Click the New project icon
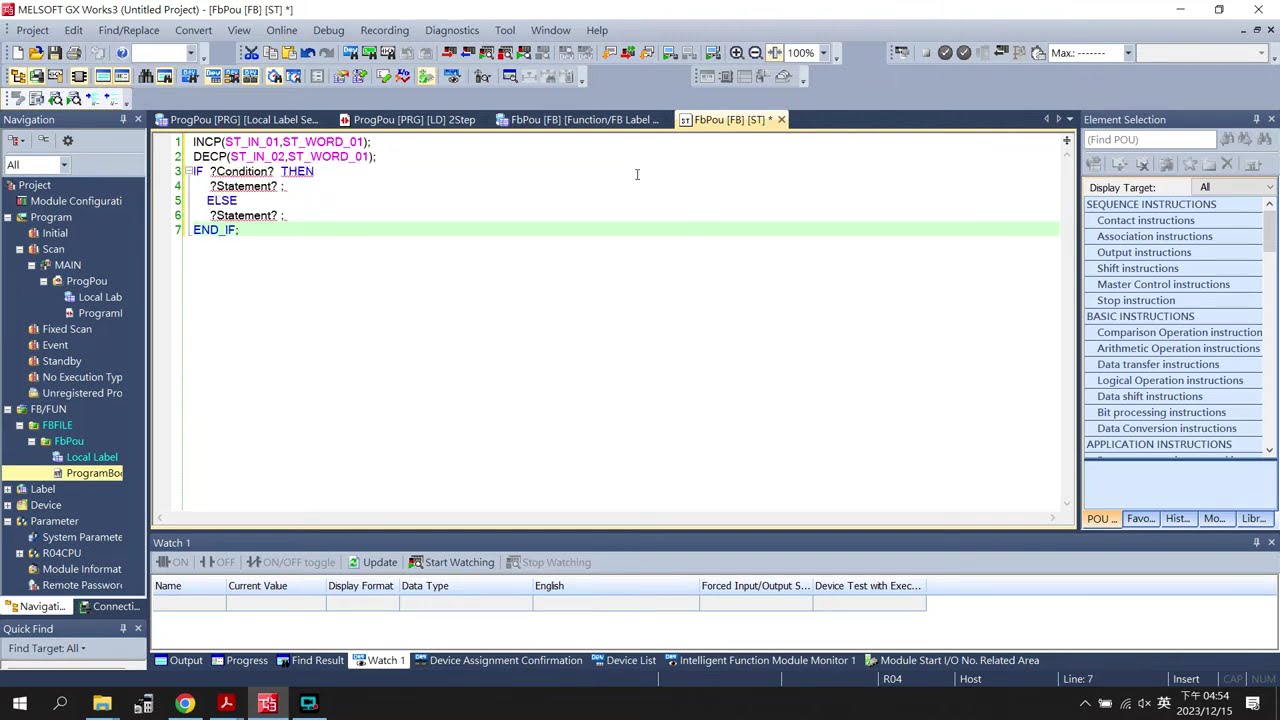The image size is (1280, 720). 18,53
